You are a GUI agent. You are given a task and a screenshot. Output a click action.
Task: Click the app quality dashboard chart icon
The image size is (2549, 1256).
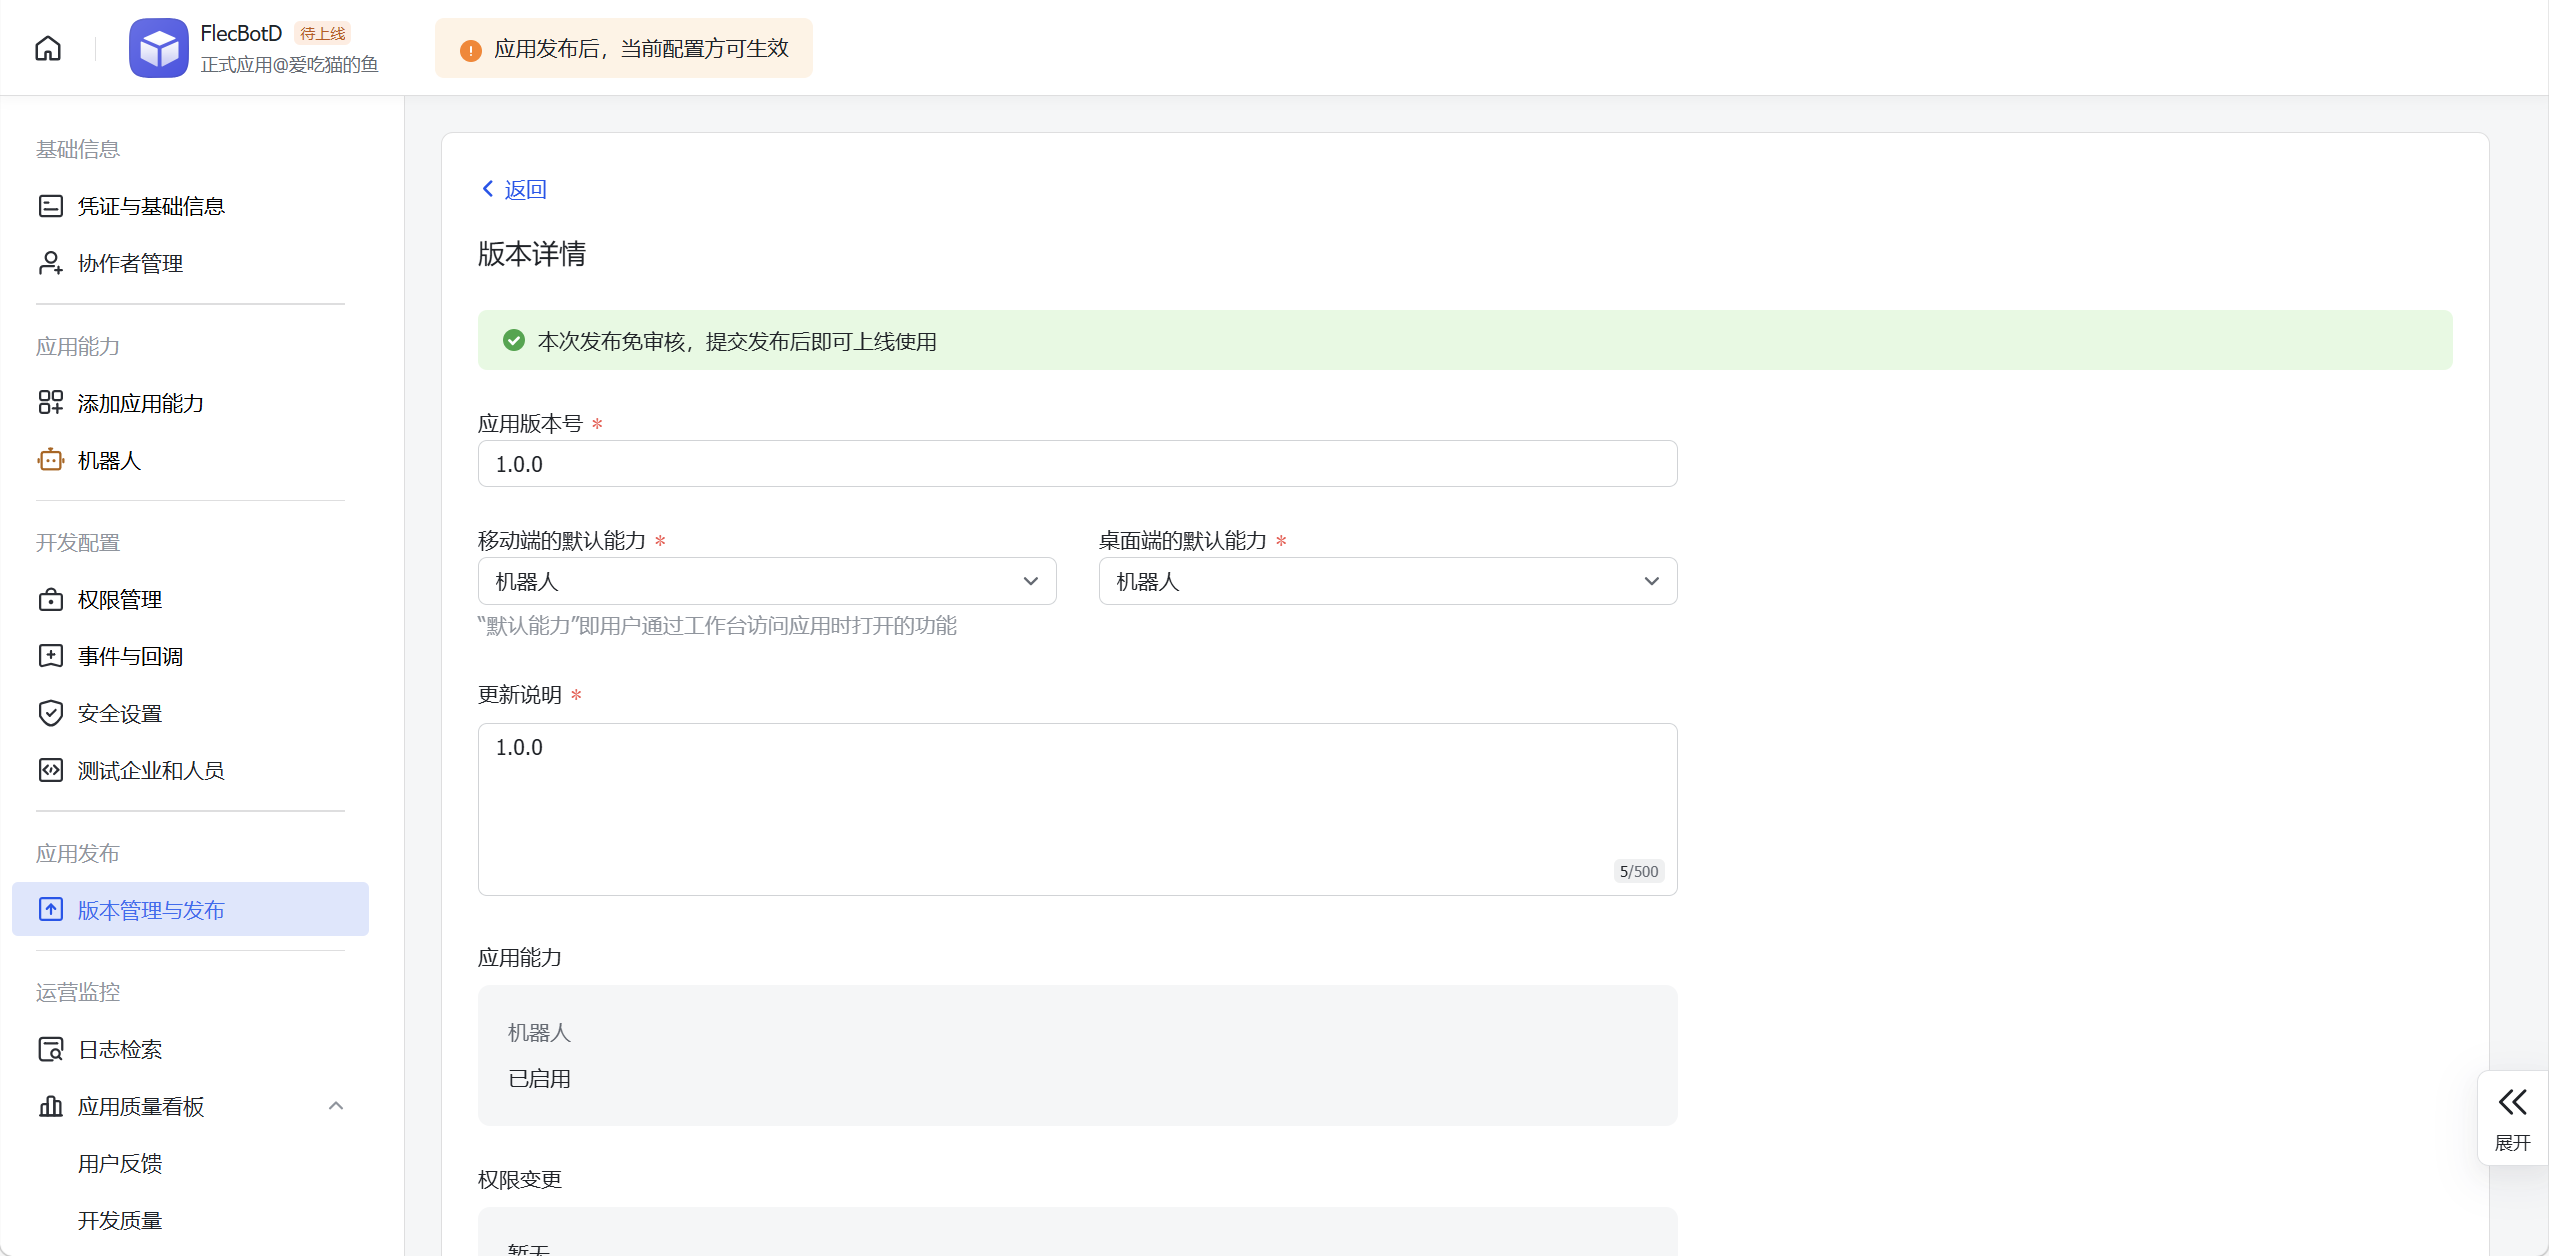click(x=51, y=1106)
